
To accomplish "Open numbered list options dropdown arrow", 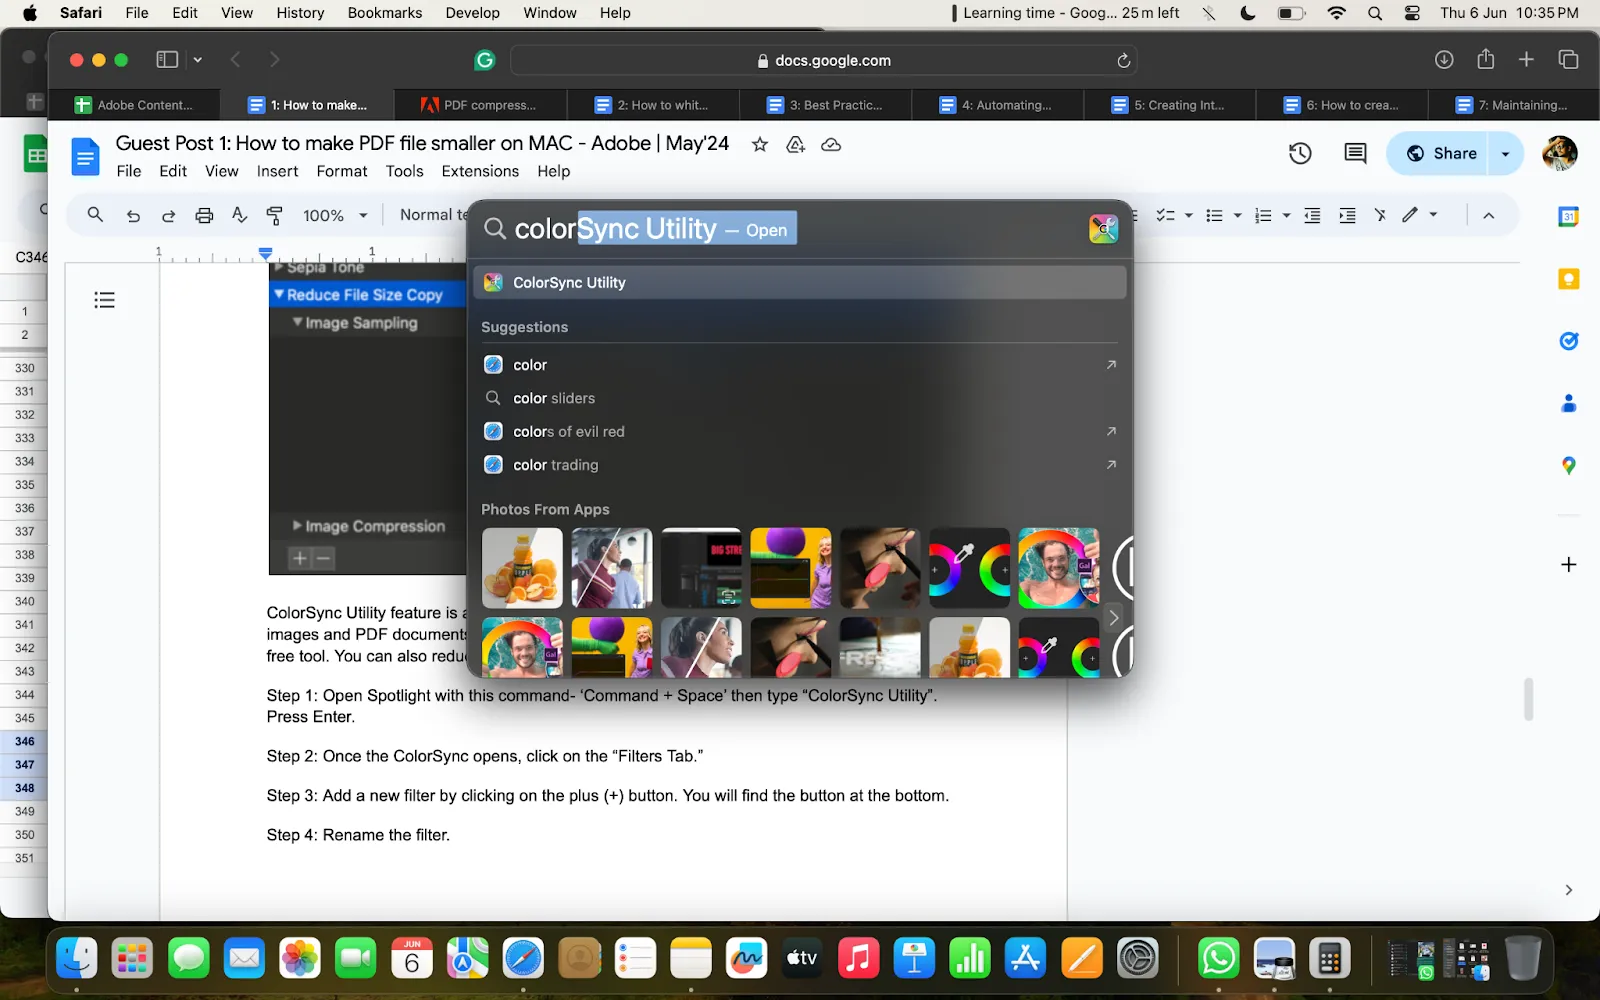I will (1286, 215).
